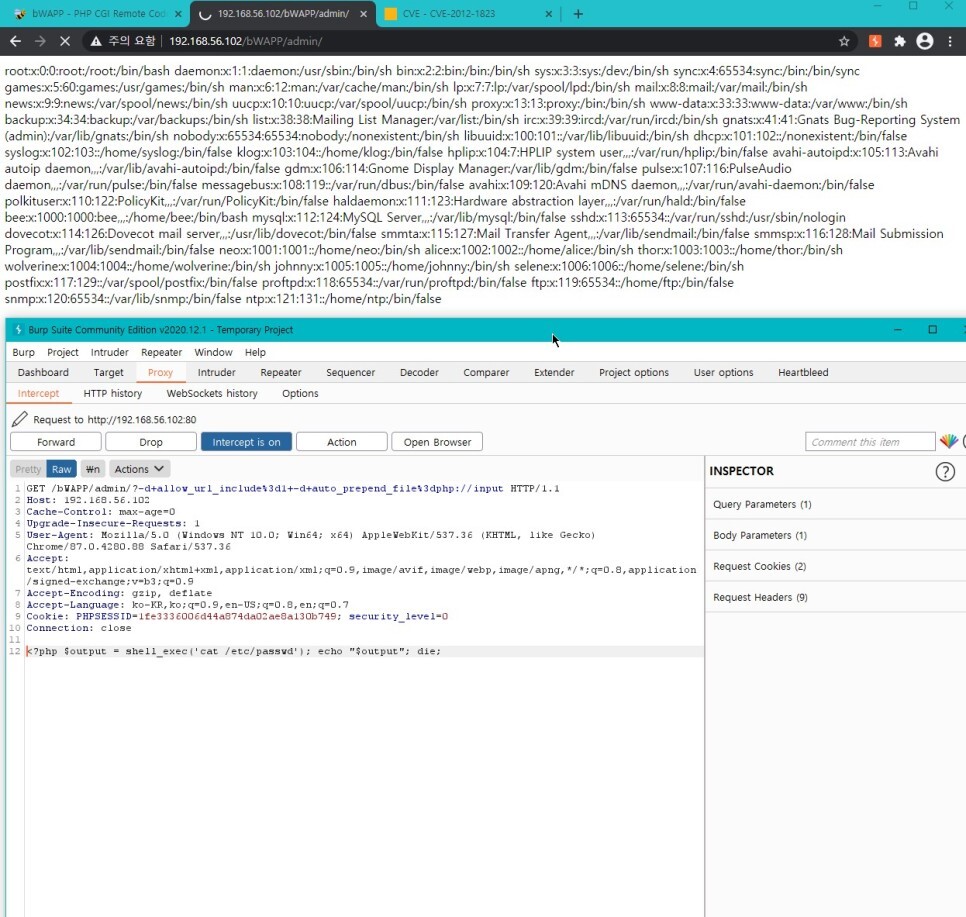Open the Window menu

pyautogui.click(x=213, y=352)
